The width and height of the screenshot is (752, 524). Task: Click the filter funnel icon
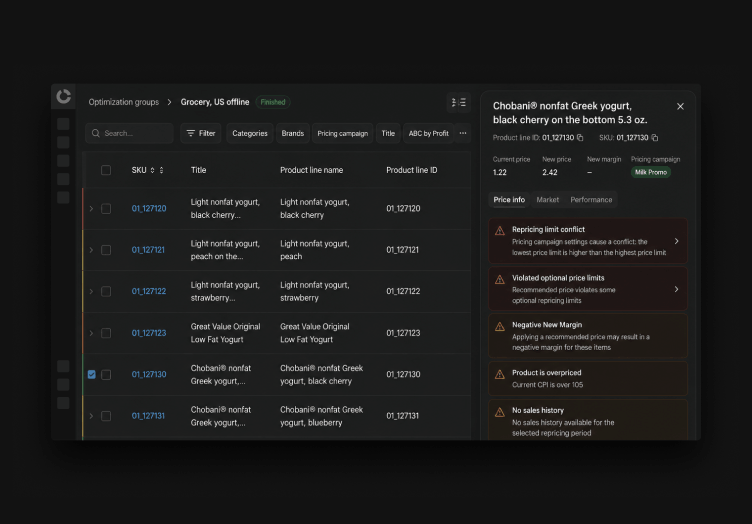coord(191,133)
